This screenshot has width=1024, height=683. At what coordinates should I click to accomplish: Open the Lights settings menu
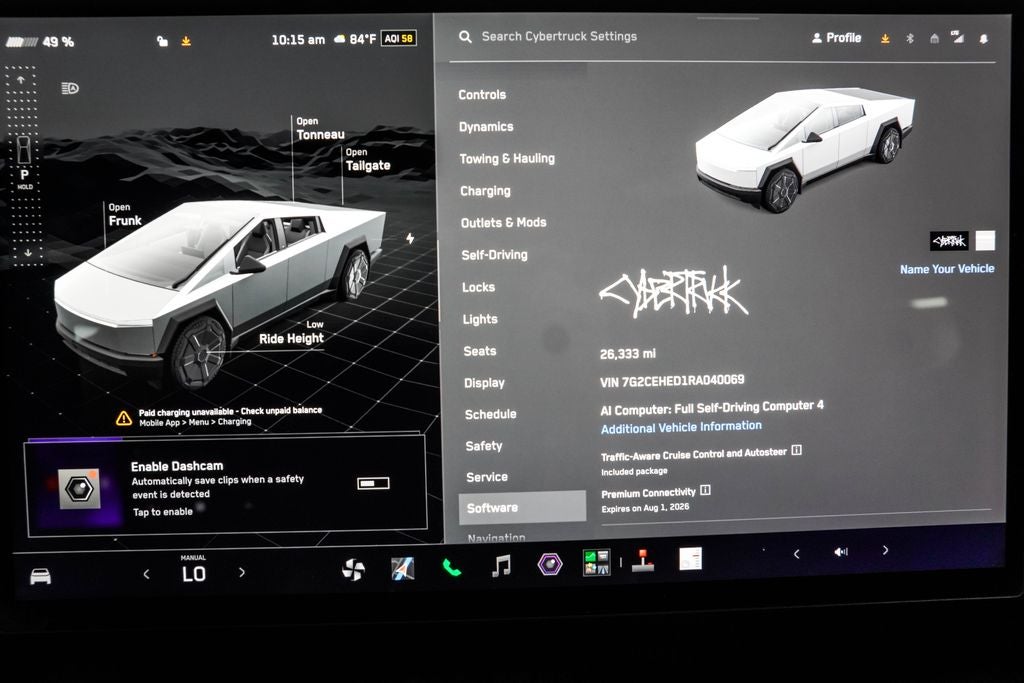pyautogui.click(x=480, y=319)
